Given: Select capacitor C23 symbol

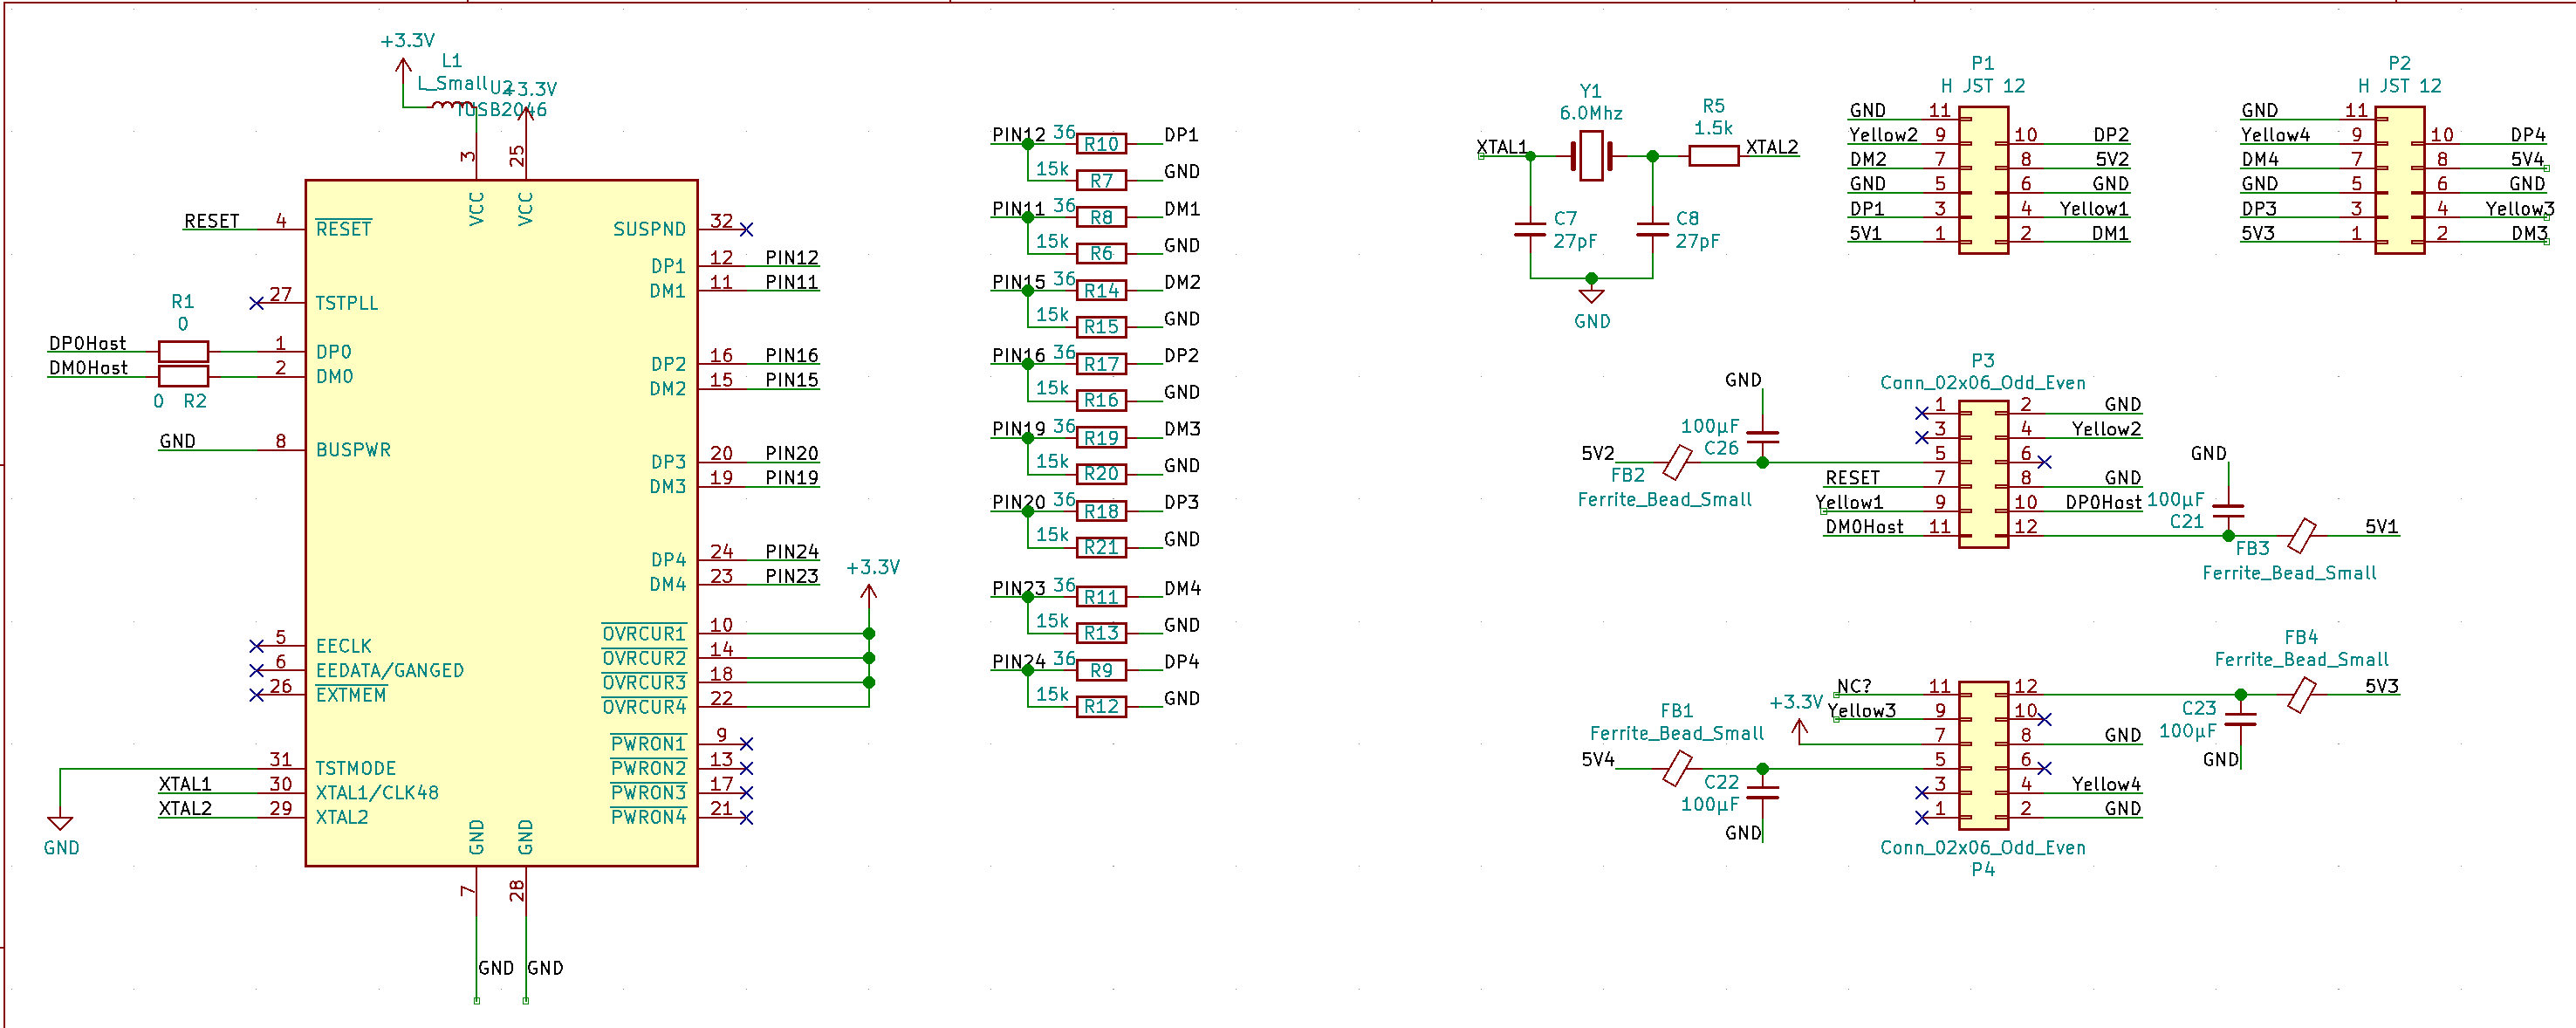Looking at the screenshot, I should [2240, 719].
